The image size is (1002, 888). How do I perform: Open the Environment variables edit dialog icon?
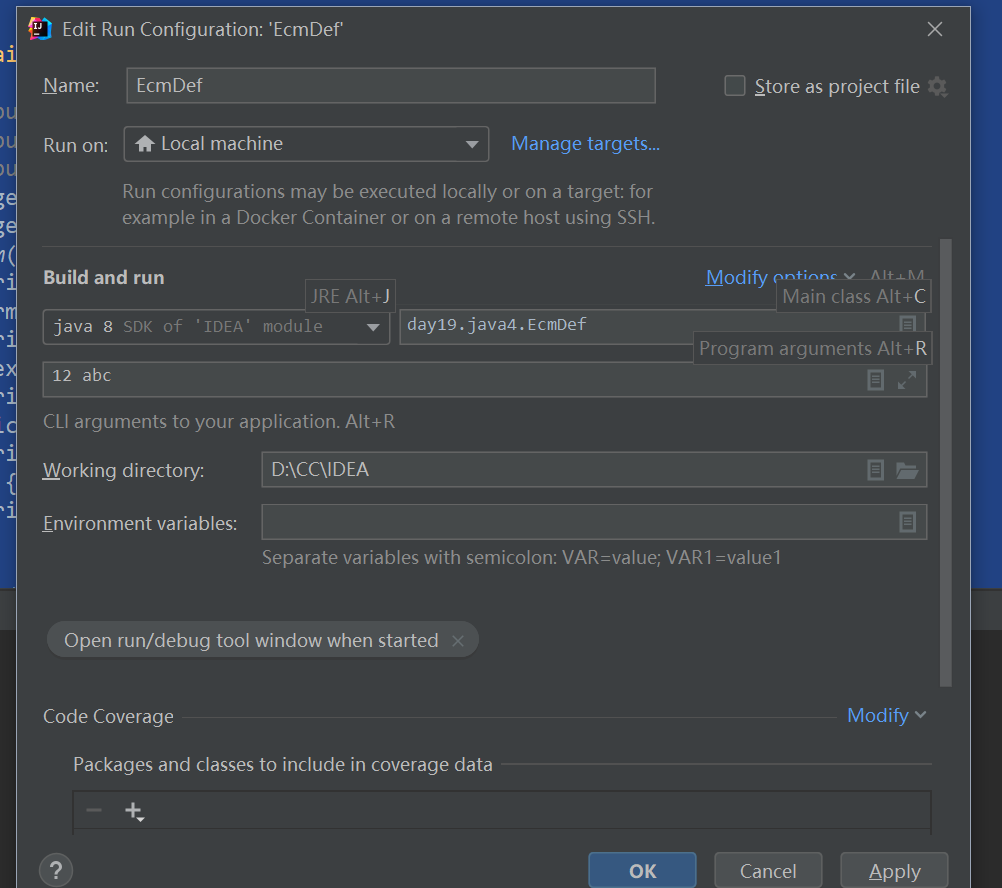(907, 522)
